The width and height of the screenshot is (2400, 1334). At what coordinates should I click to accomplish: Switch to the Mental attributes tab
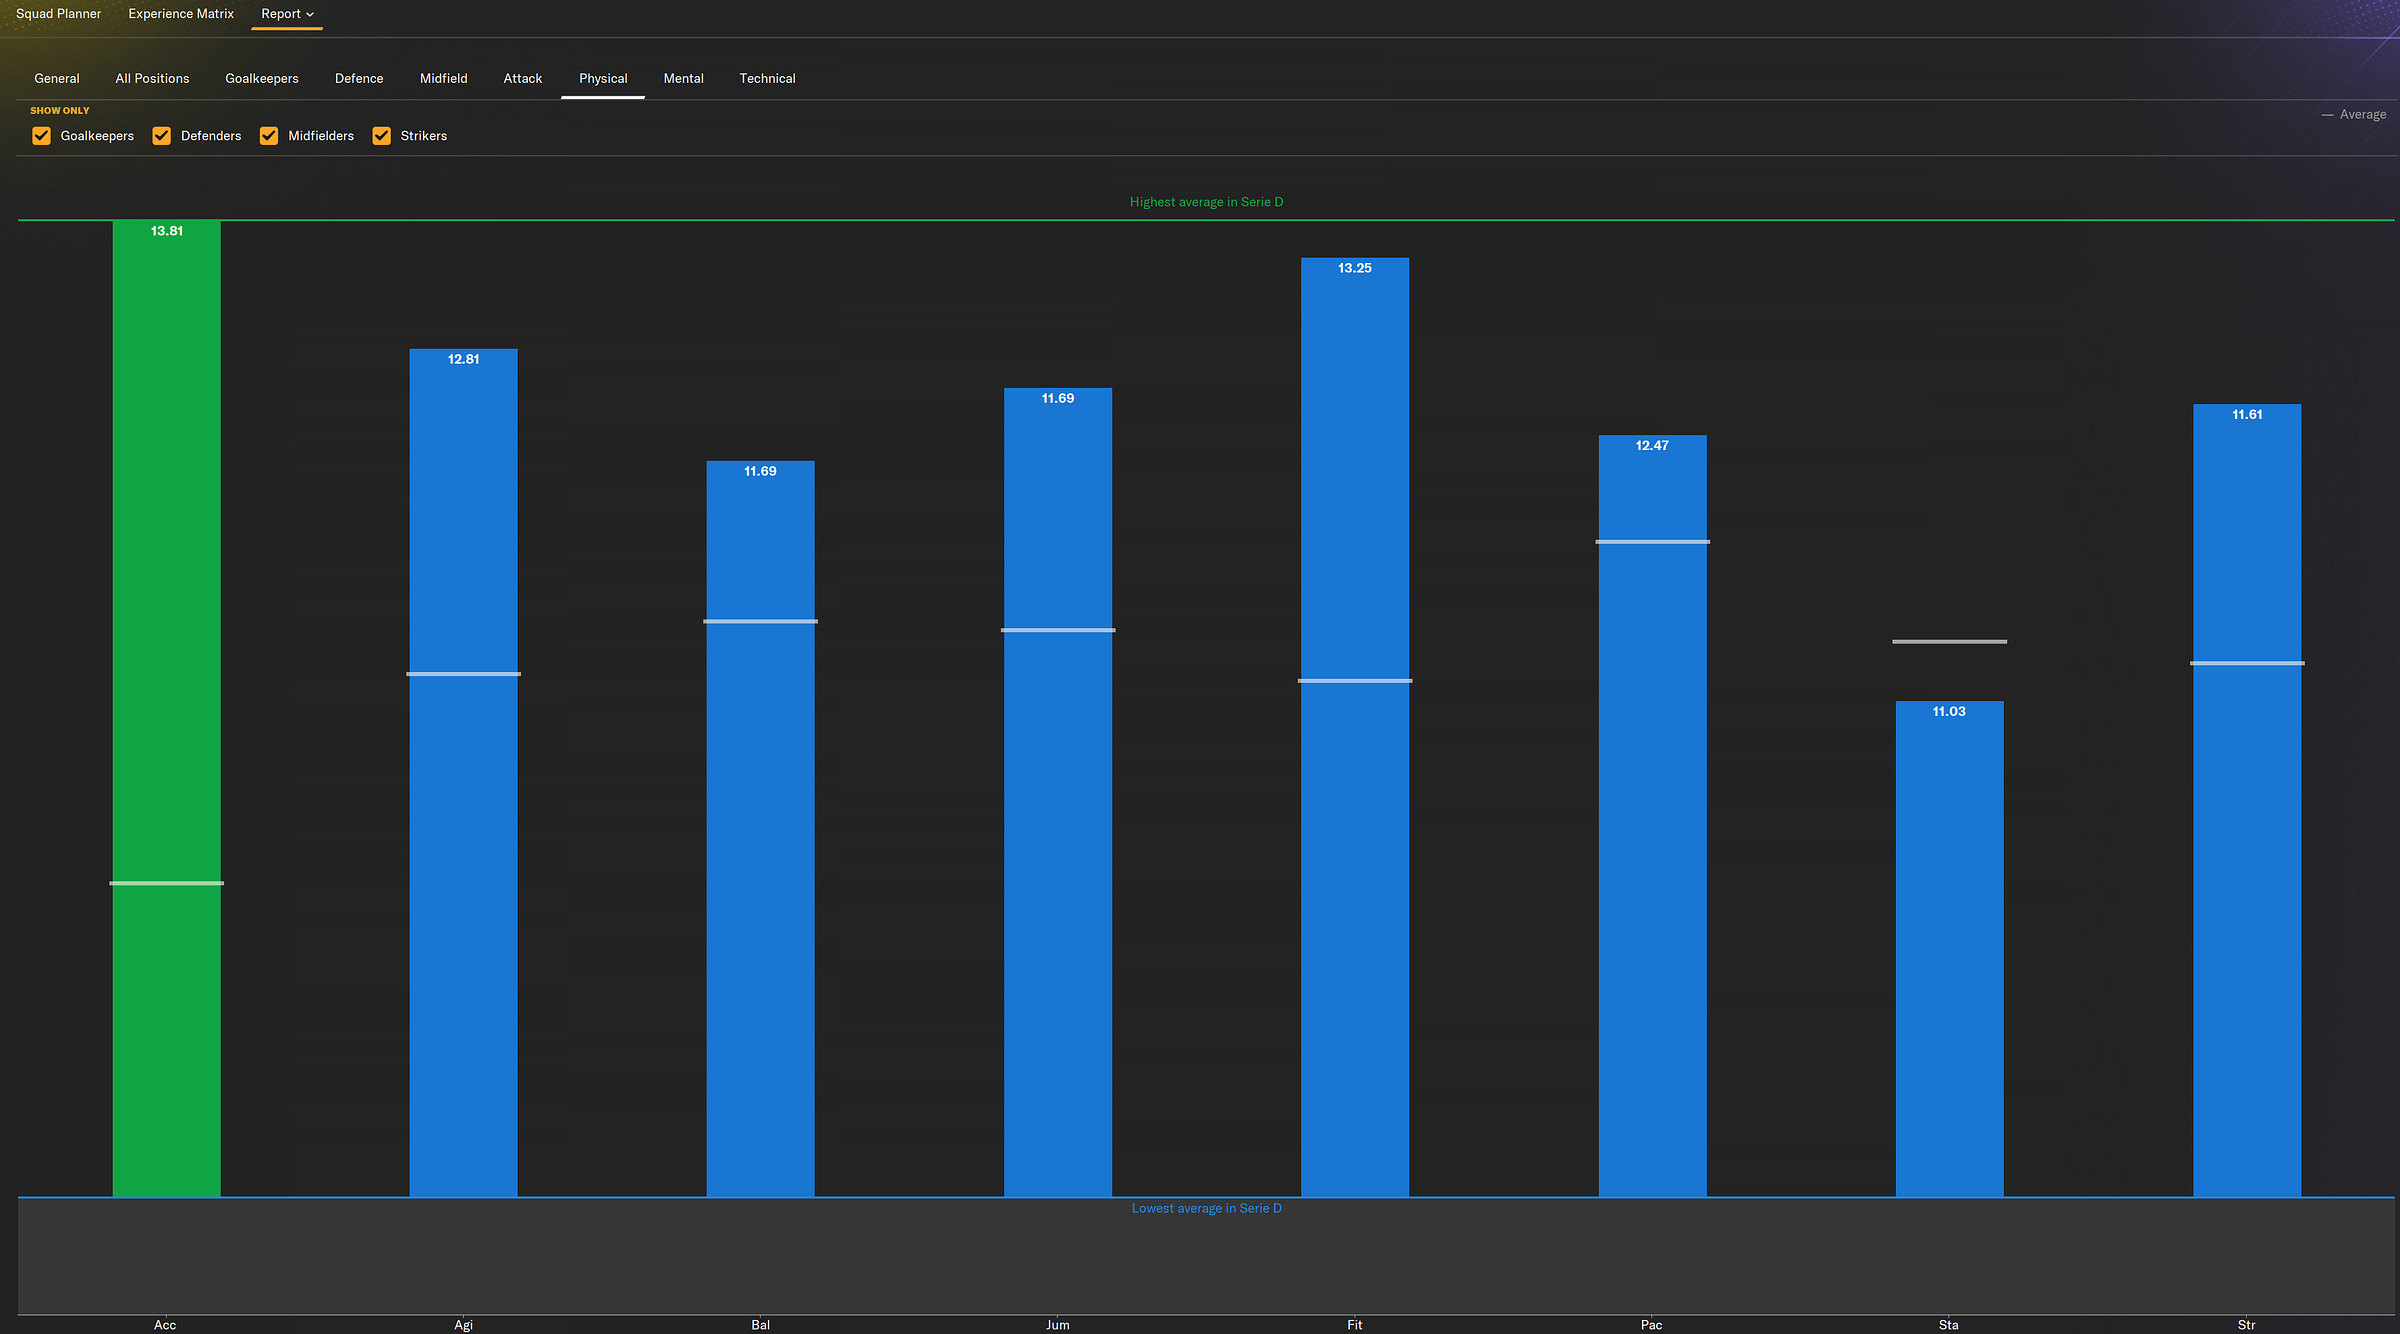click(x=683, y=77)
